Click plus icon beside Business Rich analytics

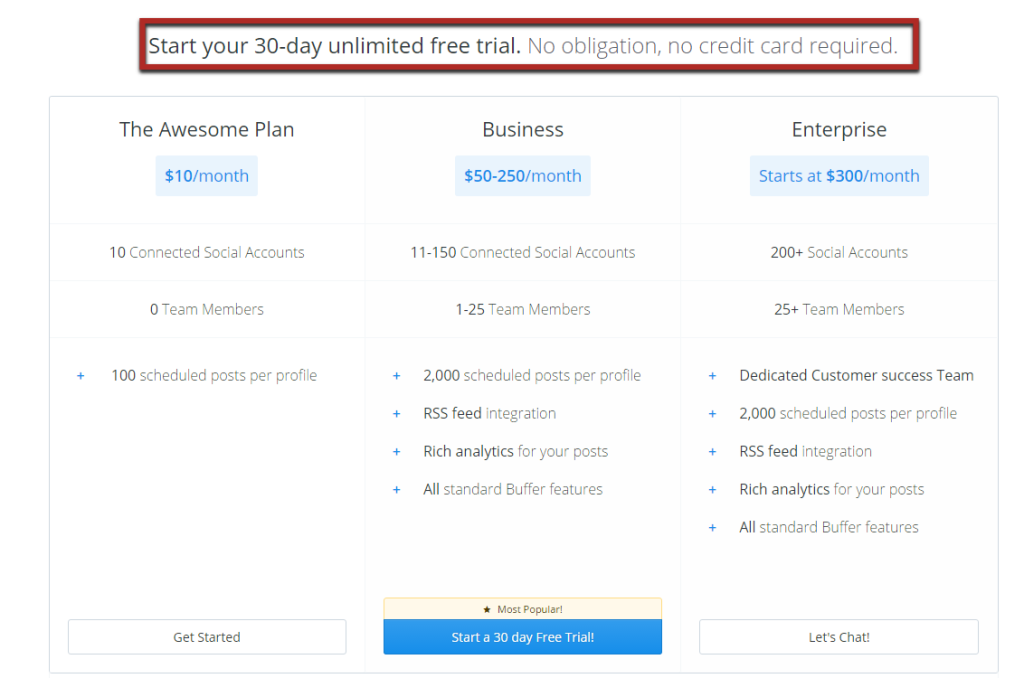click(x=396, y=451)
